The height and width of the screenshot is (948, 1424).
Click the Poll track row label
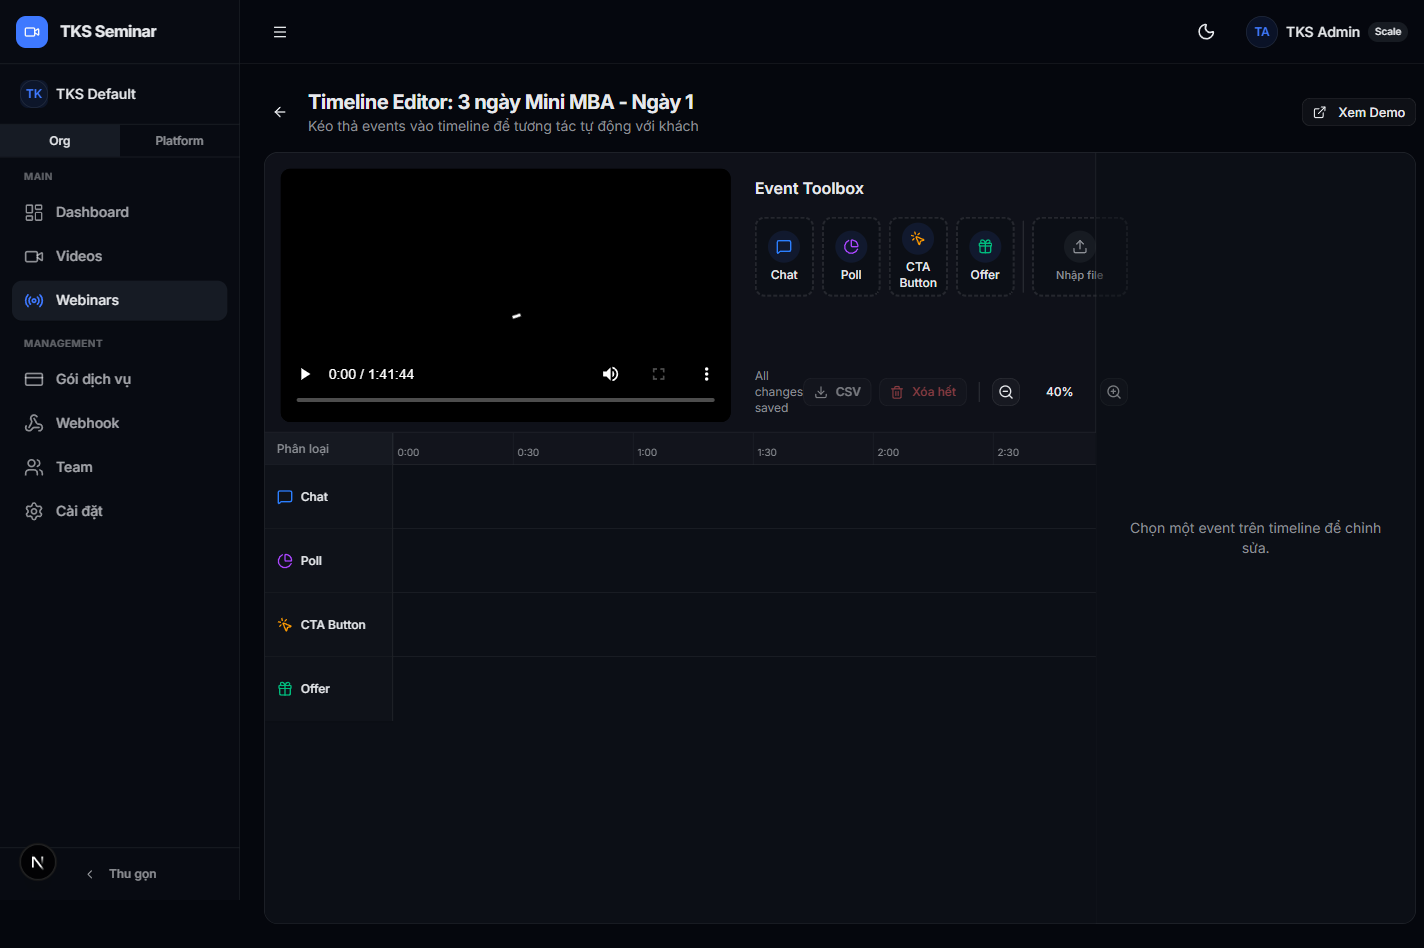[x=329, y=561]
